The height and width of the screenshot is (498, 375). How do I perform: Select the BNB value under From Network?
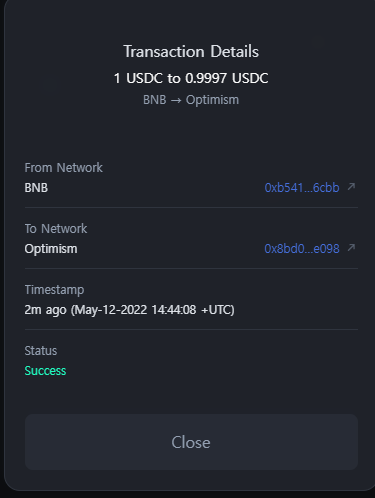click(36, 188)
